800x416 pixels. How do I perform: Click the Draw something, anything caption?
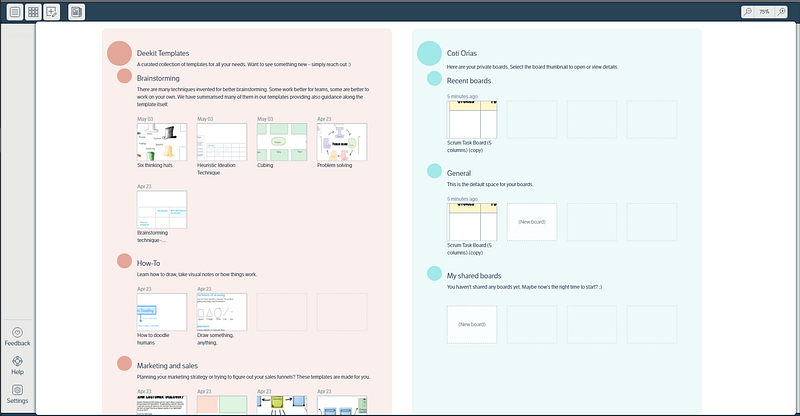click(x=215, y=339)
